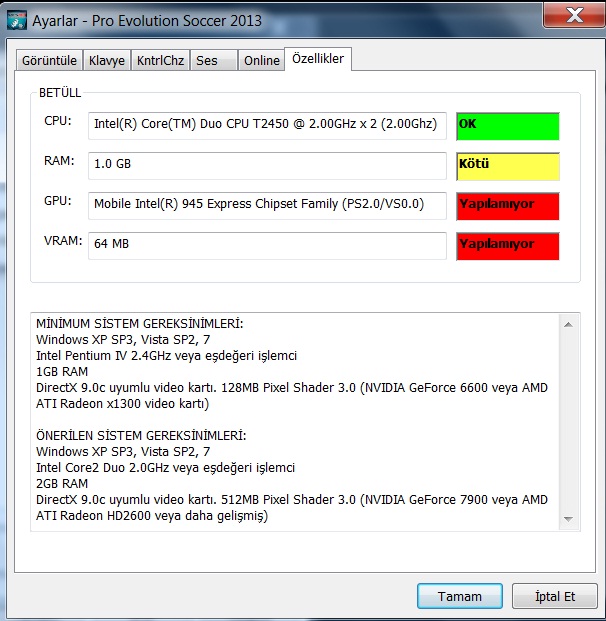
Task: Confirm settings with the Tamam button
Action: (x=460, y=596)
